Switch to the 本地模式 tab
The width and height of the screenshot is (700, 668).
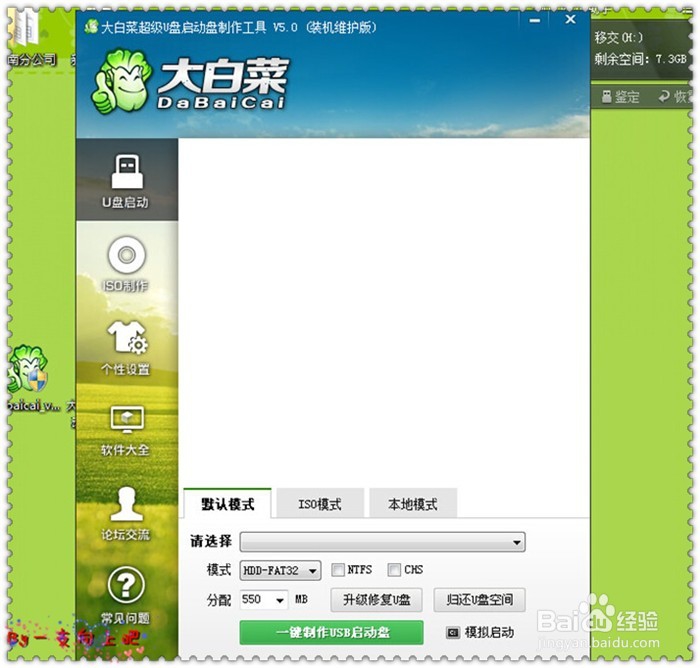(x=413, y=505)
